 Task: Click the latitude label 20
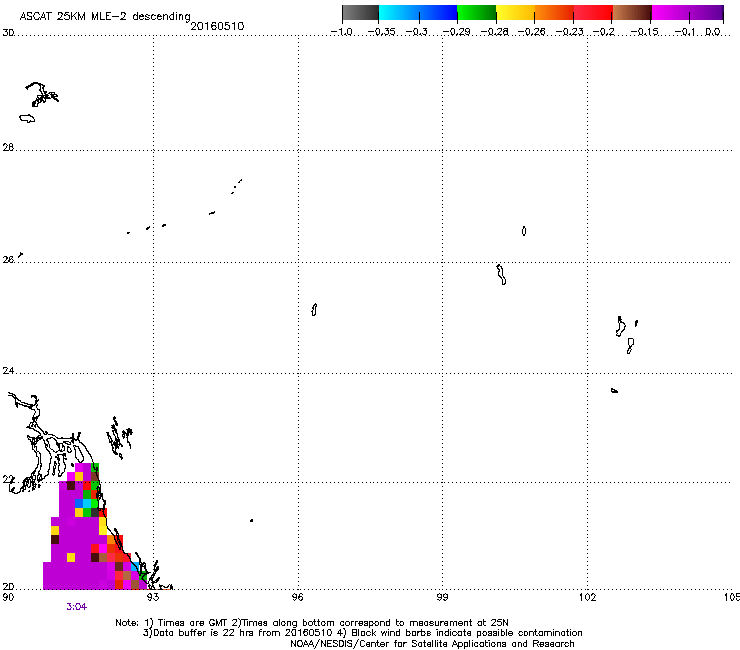[8, 587]
